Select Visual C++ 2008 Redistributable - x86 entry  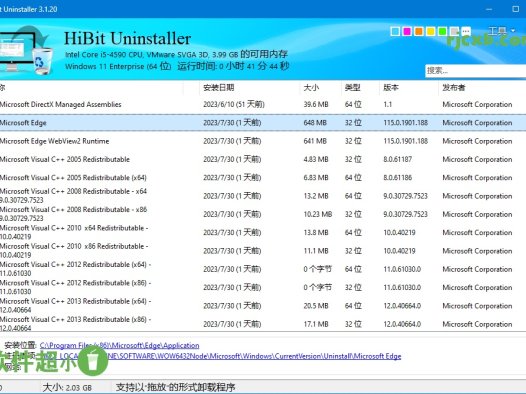tap(263, 214)
